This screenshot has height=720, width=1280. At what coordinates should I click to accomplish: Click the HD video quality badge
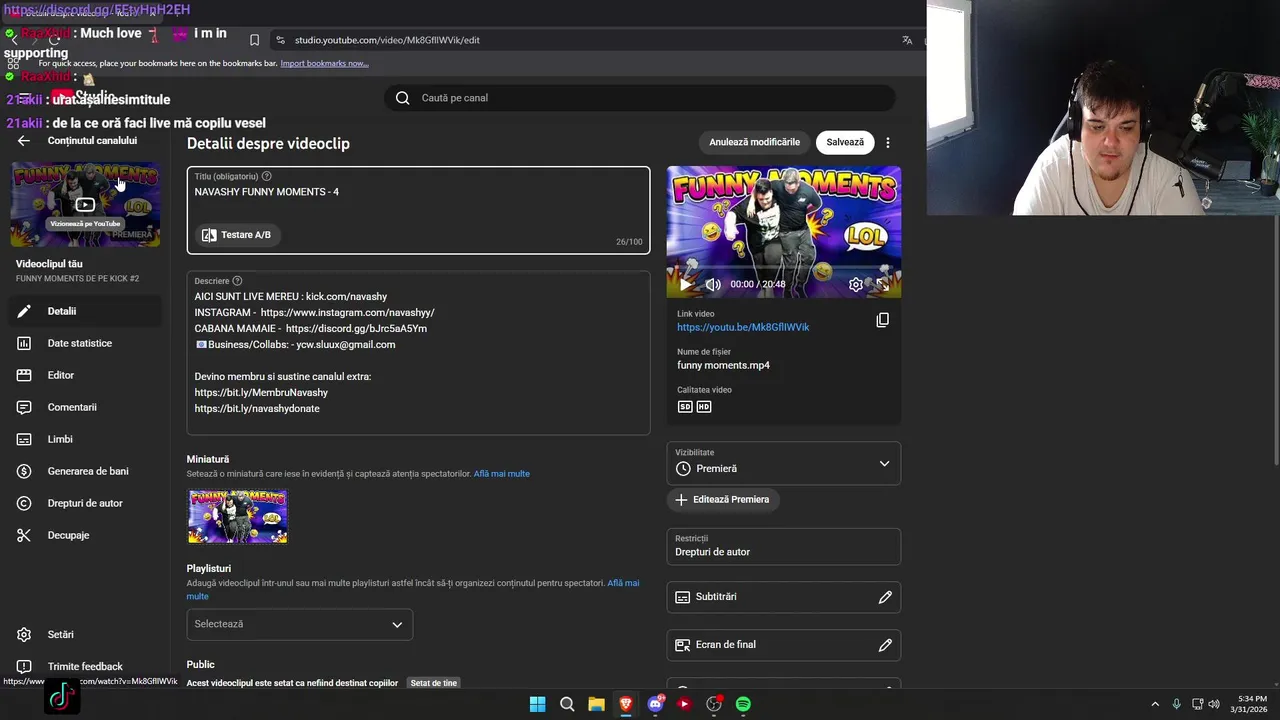coord(704,407)
